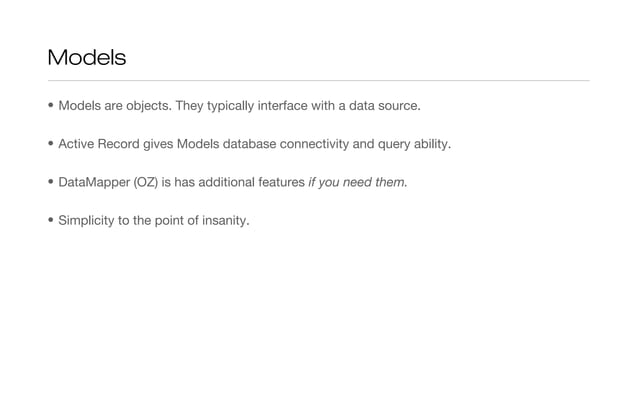Click "Simplicity" in the last bullet
The width and height of the screenshot is (638, 399).
[86, 220]
